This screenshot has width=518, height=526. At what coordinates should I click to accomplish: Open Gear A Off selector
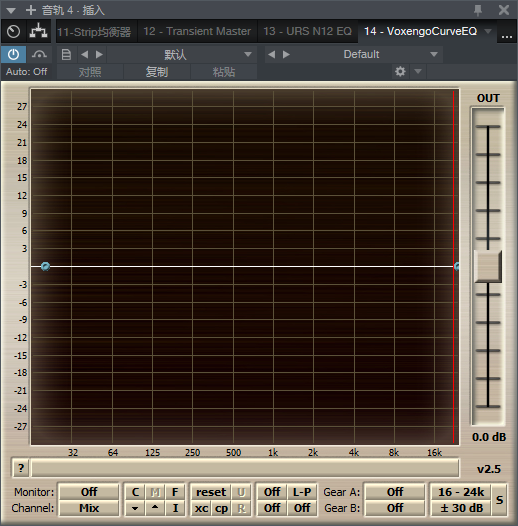coord(395,492)
